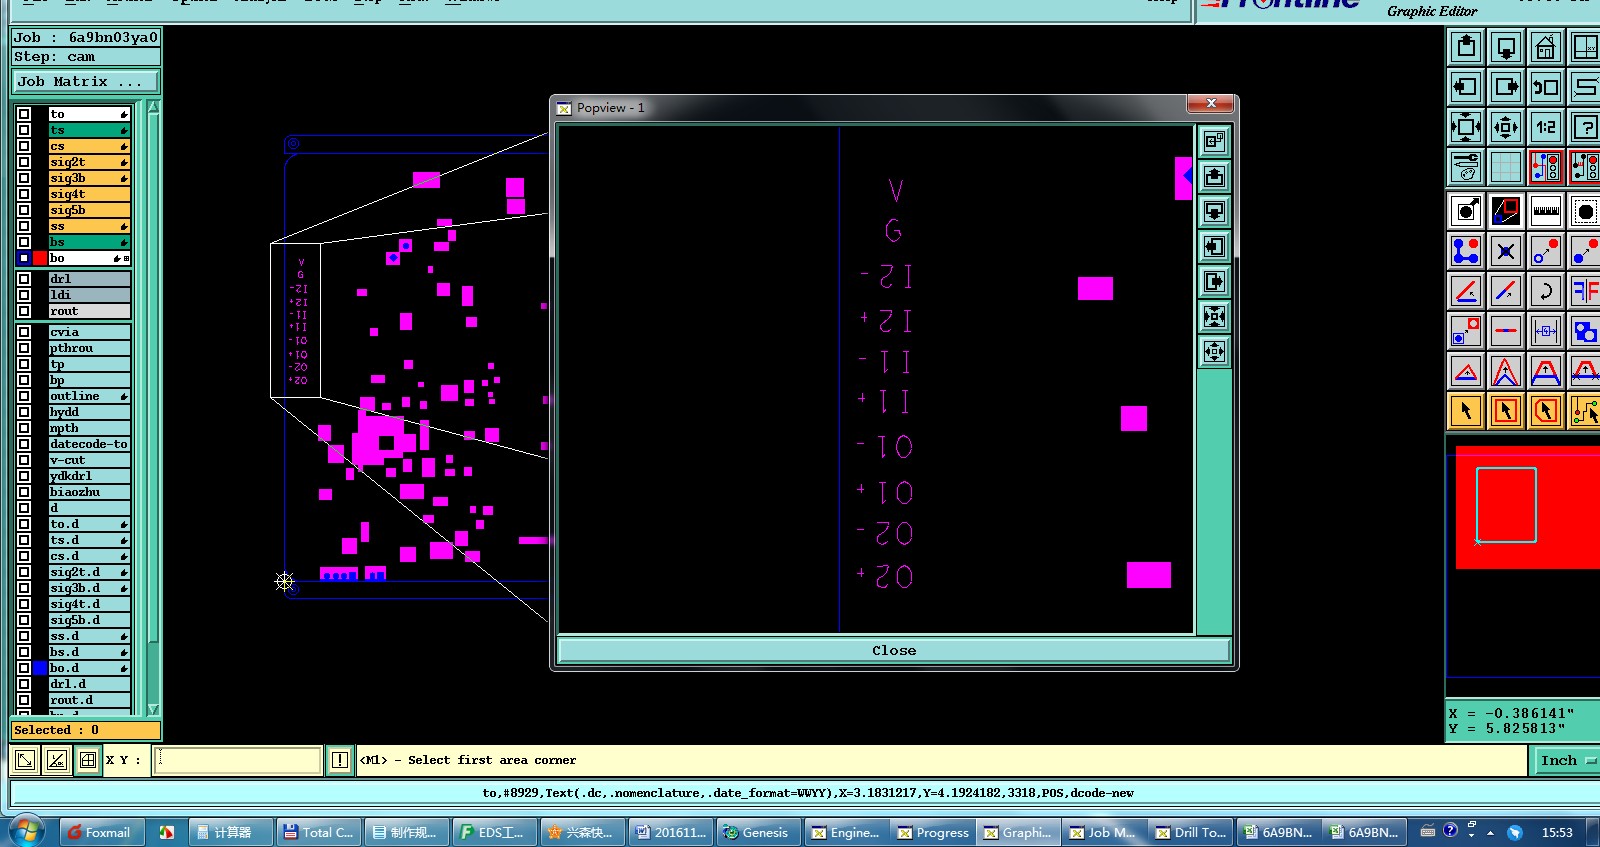Viewport: 1600px width, 847px height.
Task: Open Foxmail from the taskbar
Action: pos(100,832)
